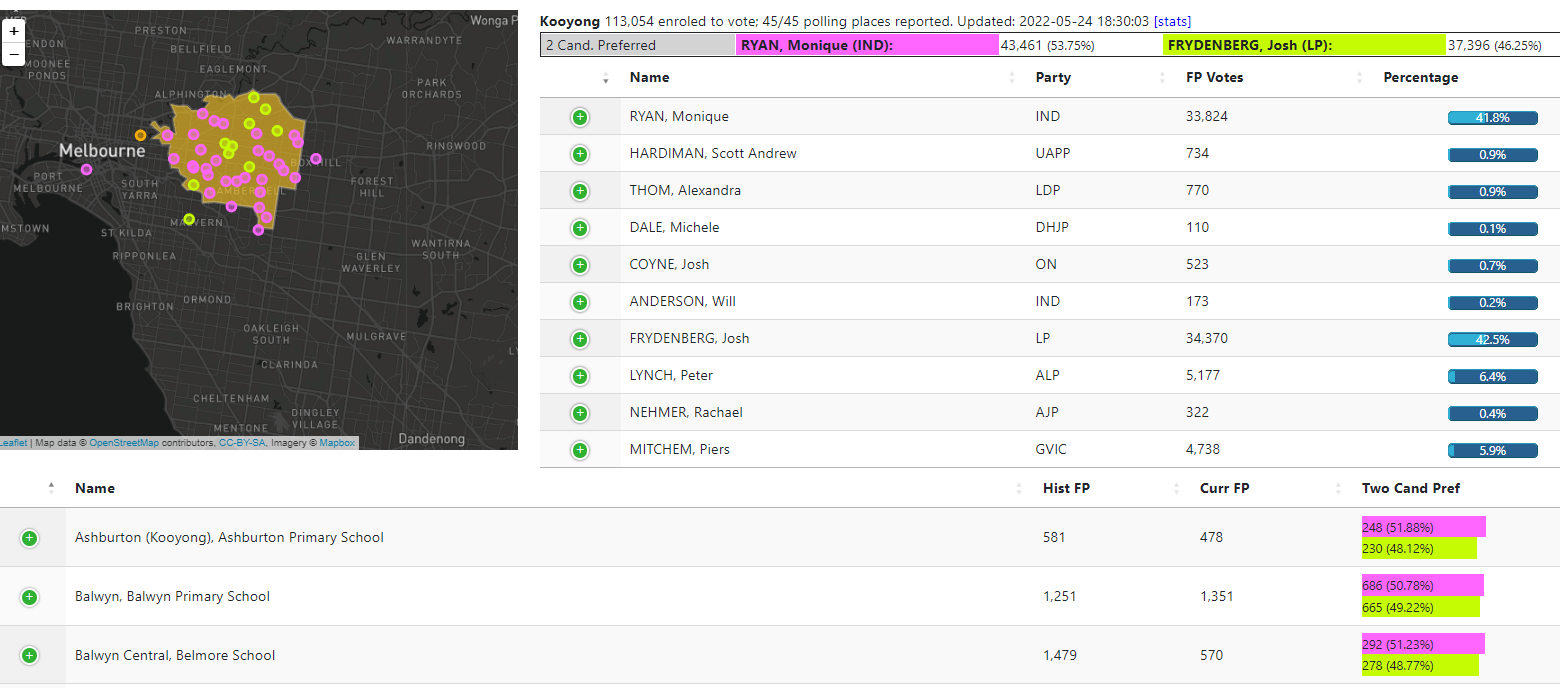Click Ashburton's green 230 (48.12%) bar
This screenshot has width=1560, height=688.
(x=1419, y=548)
